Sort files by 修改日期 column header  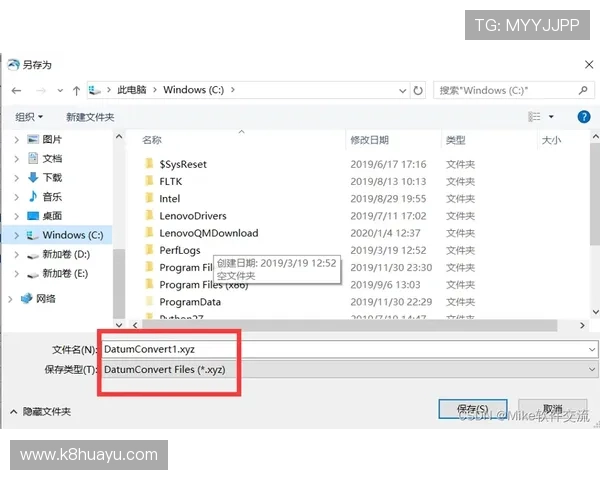point(369,141)
